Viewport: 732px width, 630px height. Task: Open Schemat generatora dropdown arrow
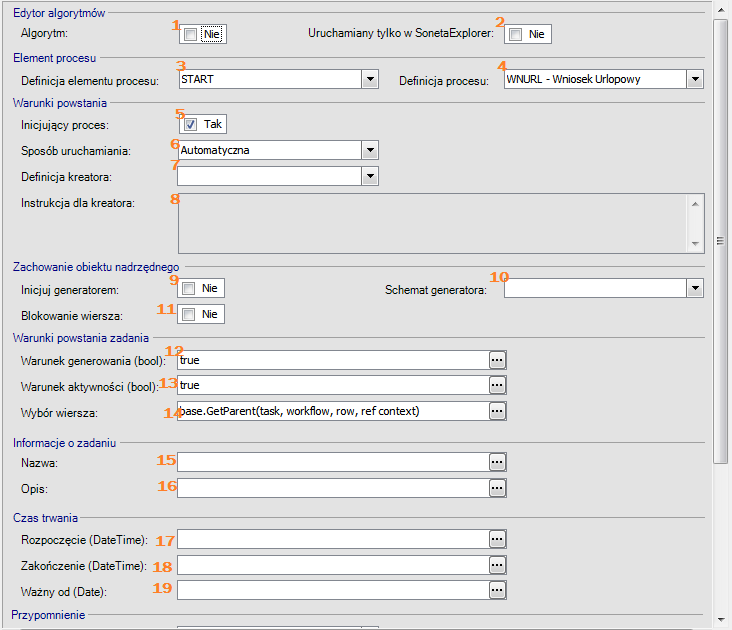[x=695, y=288]
